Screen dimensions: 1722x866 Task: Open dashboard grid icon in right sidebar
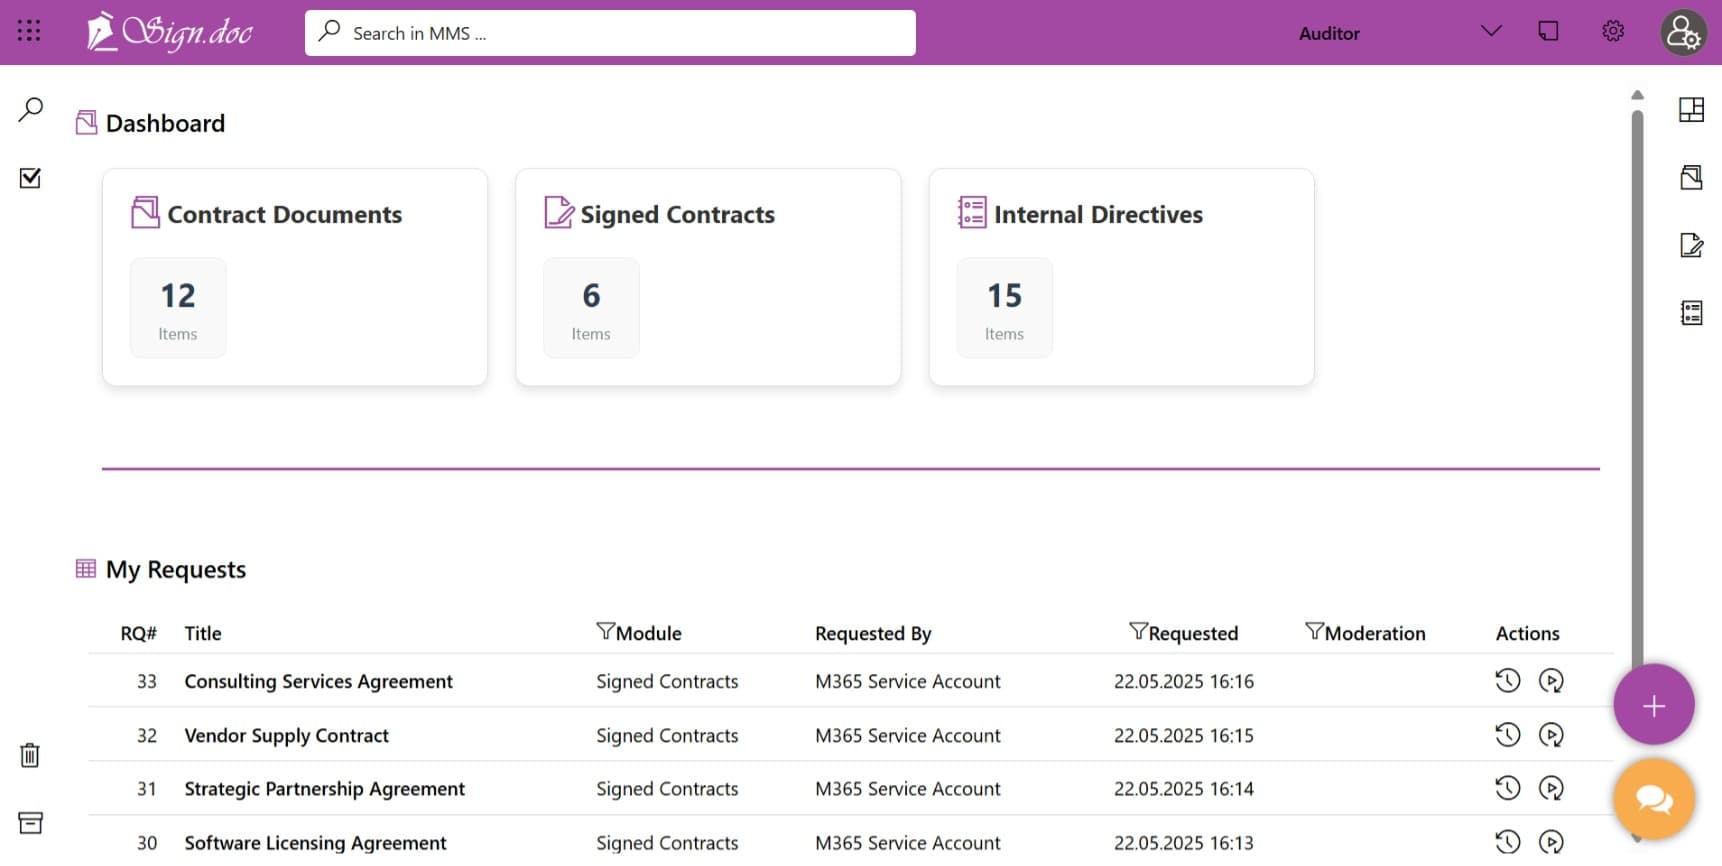click(1691, 109)
